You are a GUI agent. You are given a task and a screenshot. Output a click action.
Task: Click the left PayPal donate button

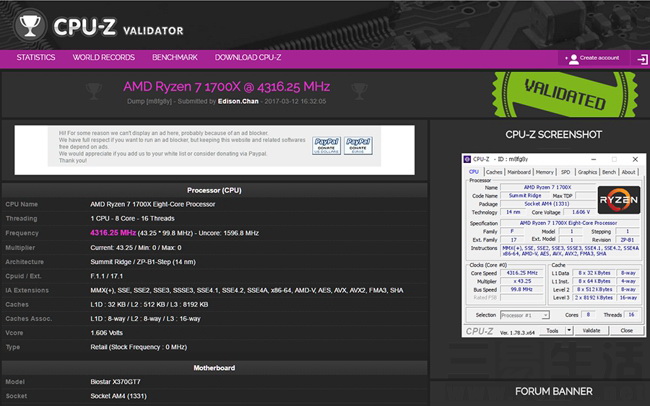[x=326, y=145]
